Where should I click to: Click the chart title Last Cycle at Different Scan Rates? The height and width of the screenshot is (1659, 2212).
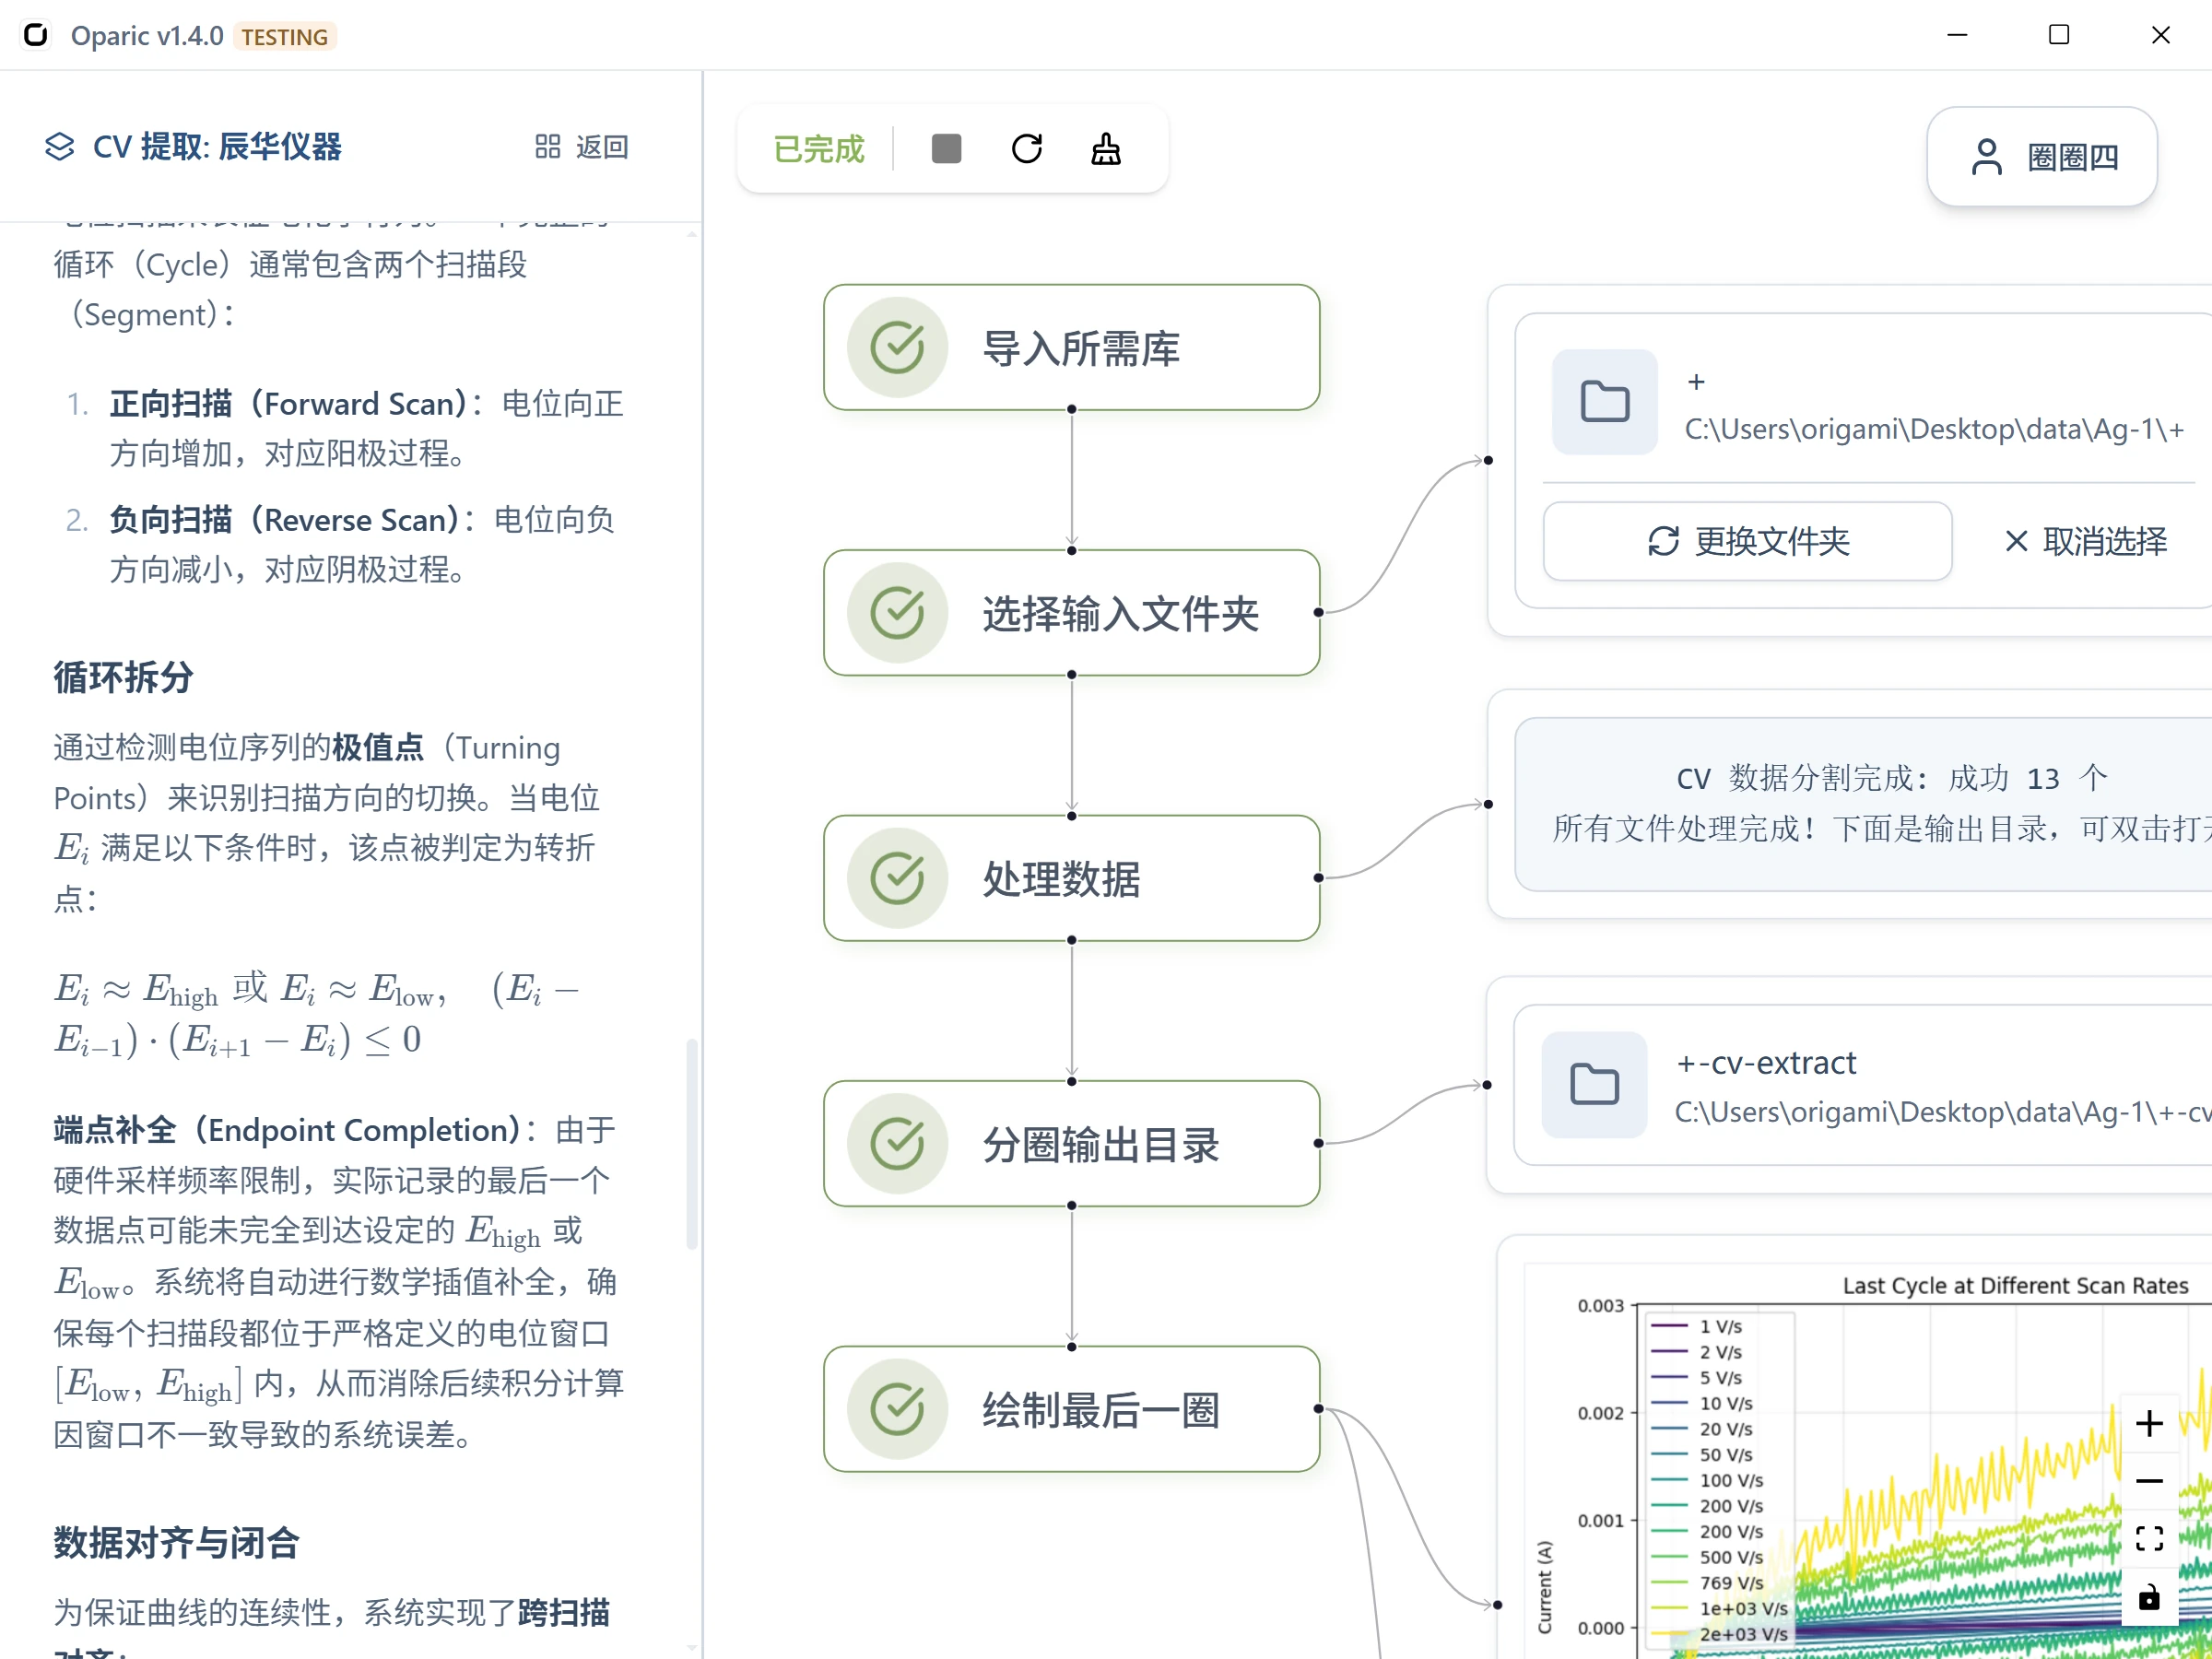[x=2015, y=1286]
